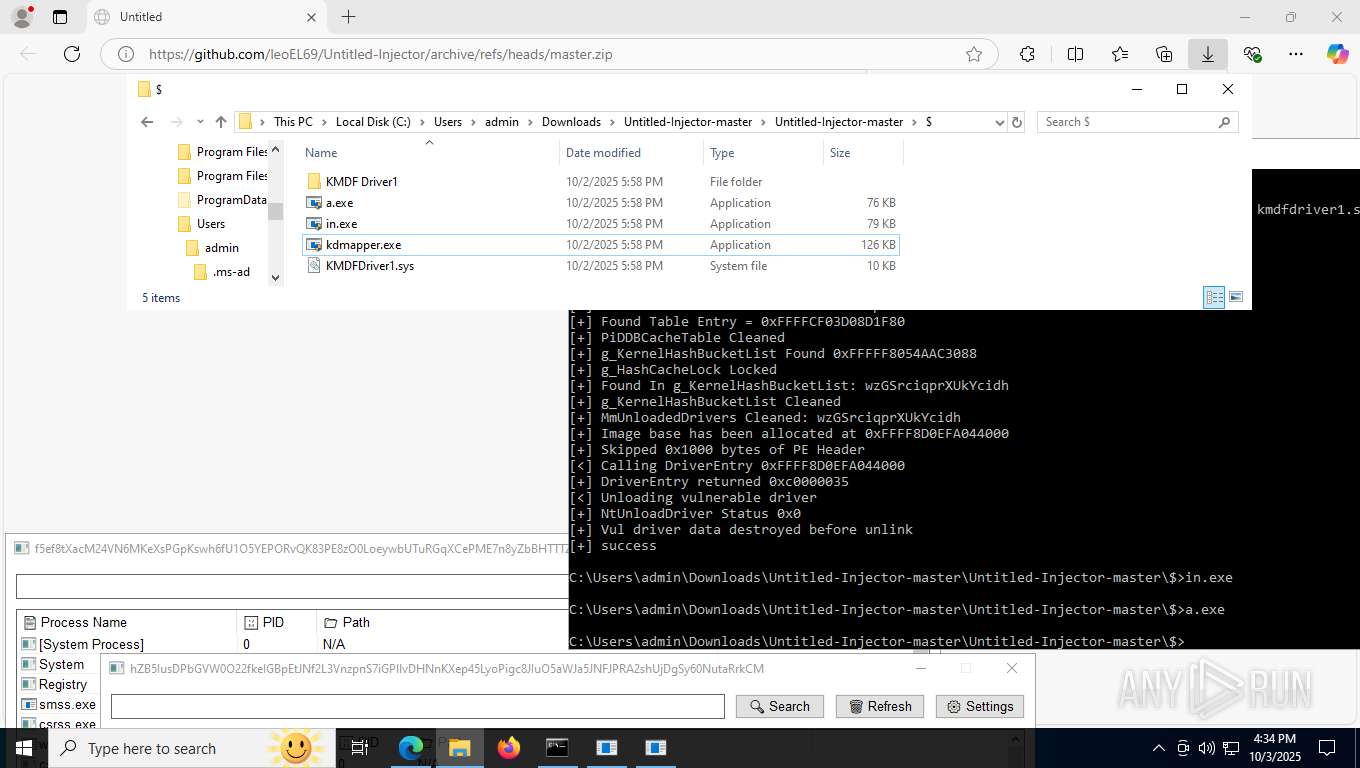Viewport: 1360px width, 768px height.
Task: Click Downloads in Explorer breadcrumb
Action: click(x=571, y=122)
